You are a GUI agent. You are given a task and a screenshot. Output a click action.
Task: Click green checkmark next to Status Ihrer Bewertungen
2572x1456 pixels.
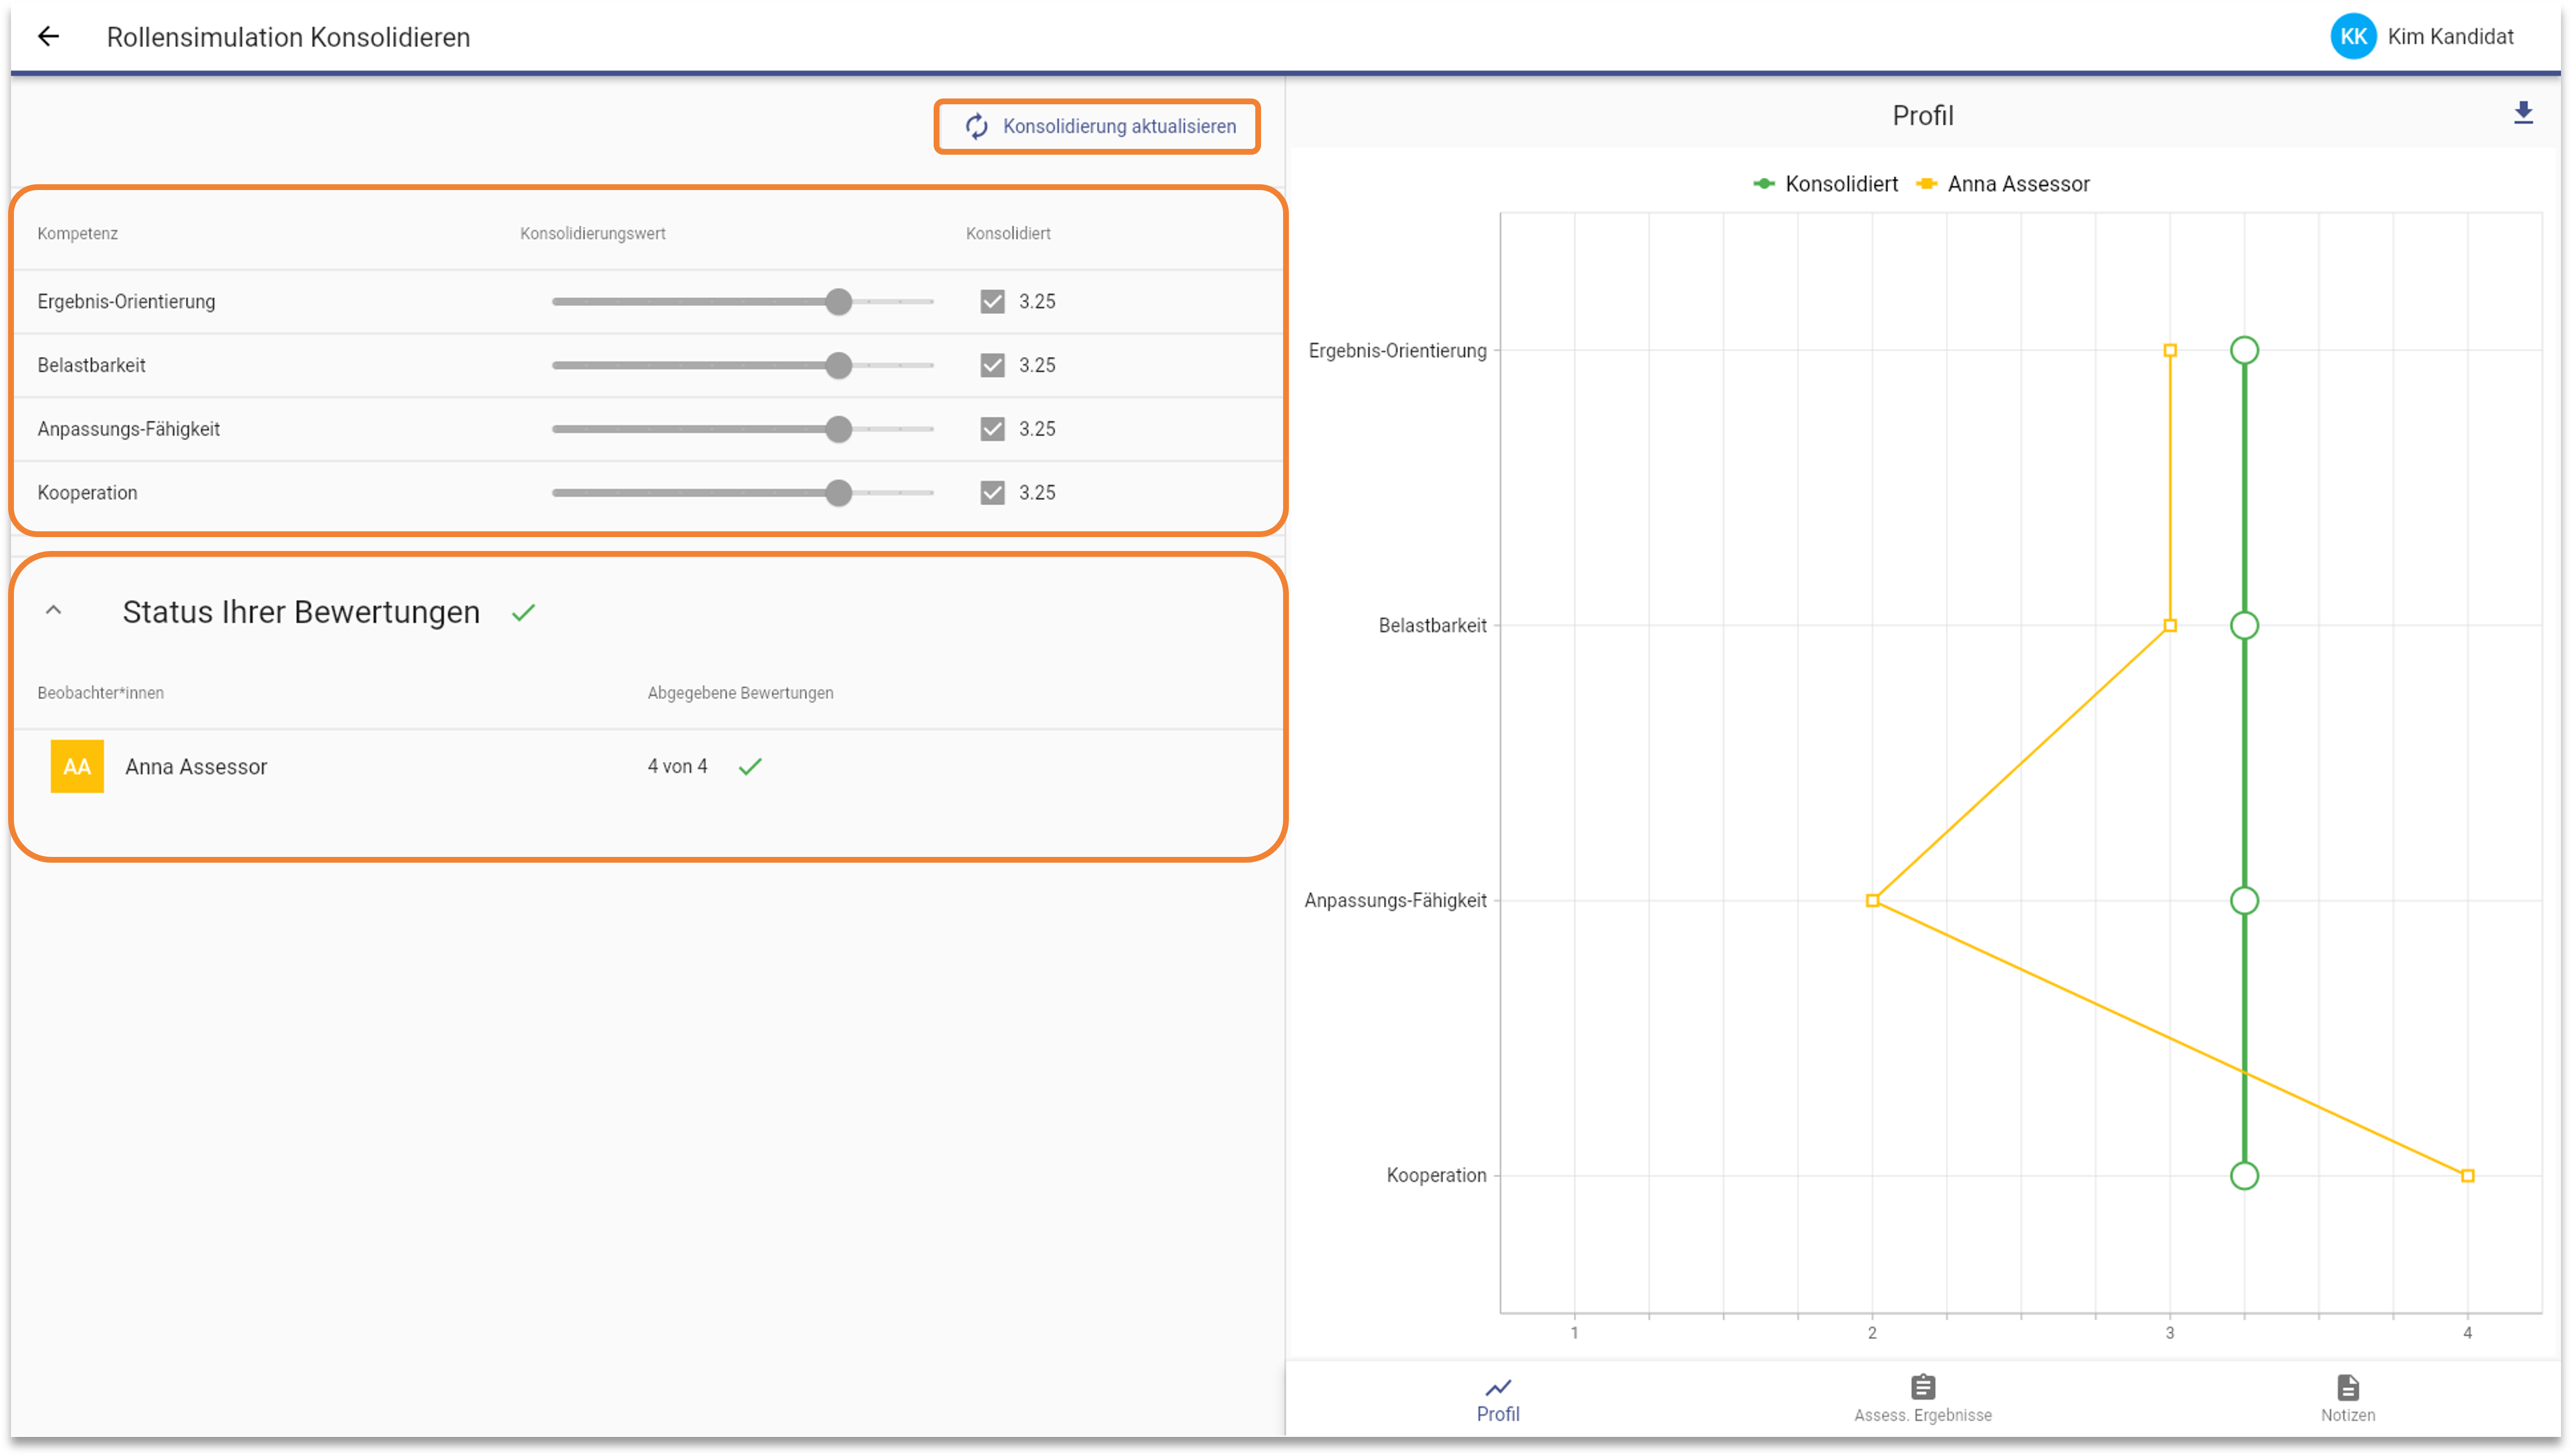point(523,612)
